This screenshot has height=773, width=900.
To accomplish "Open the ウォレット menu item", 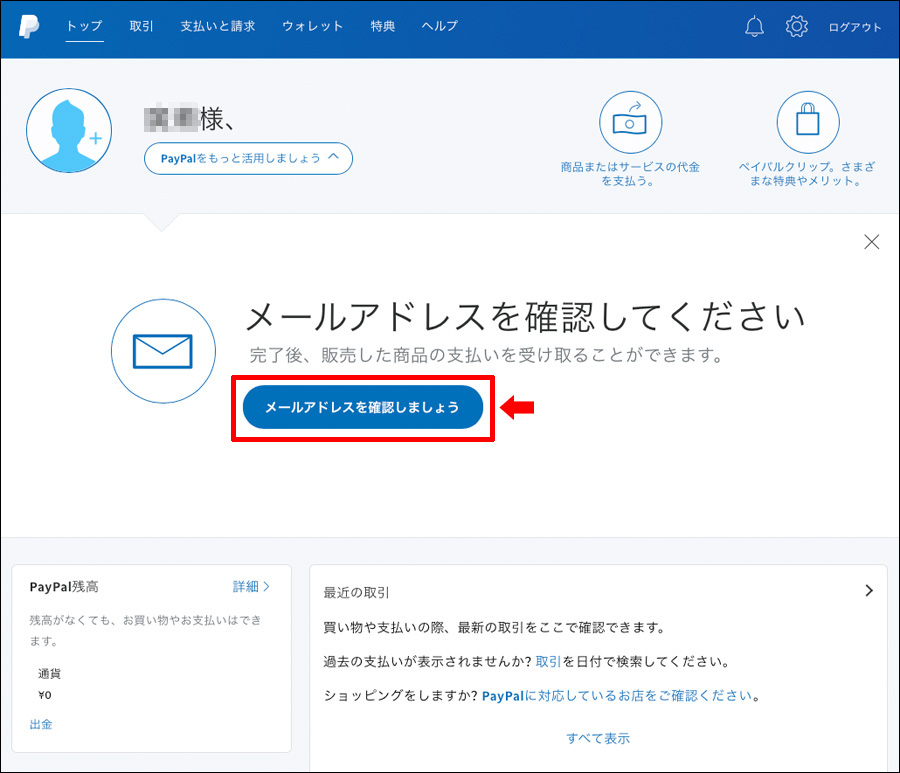I will coord(312,26).
